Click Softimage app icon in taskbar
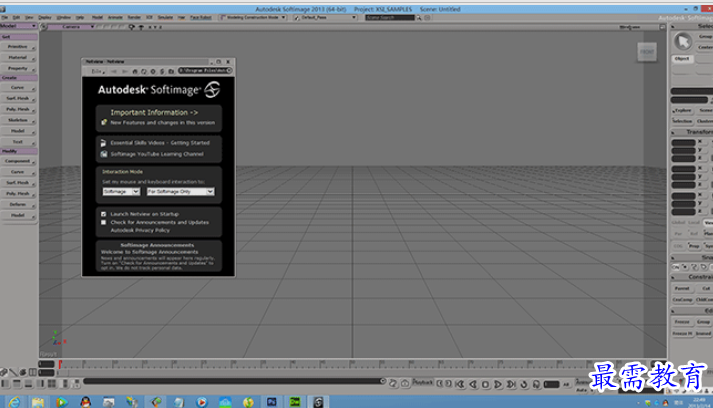 click(318, 402)
